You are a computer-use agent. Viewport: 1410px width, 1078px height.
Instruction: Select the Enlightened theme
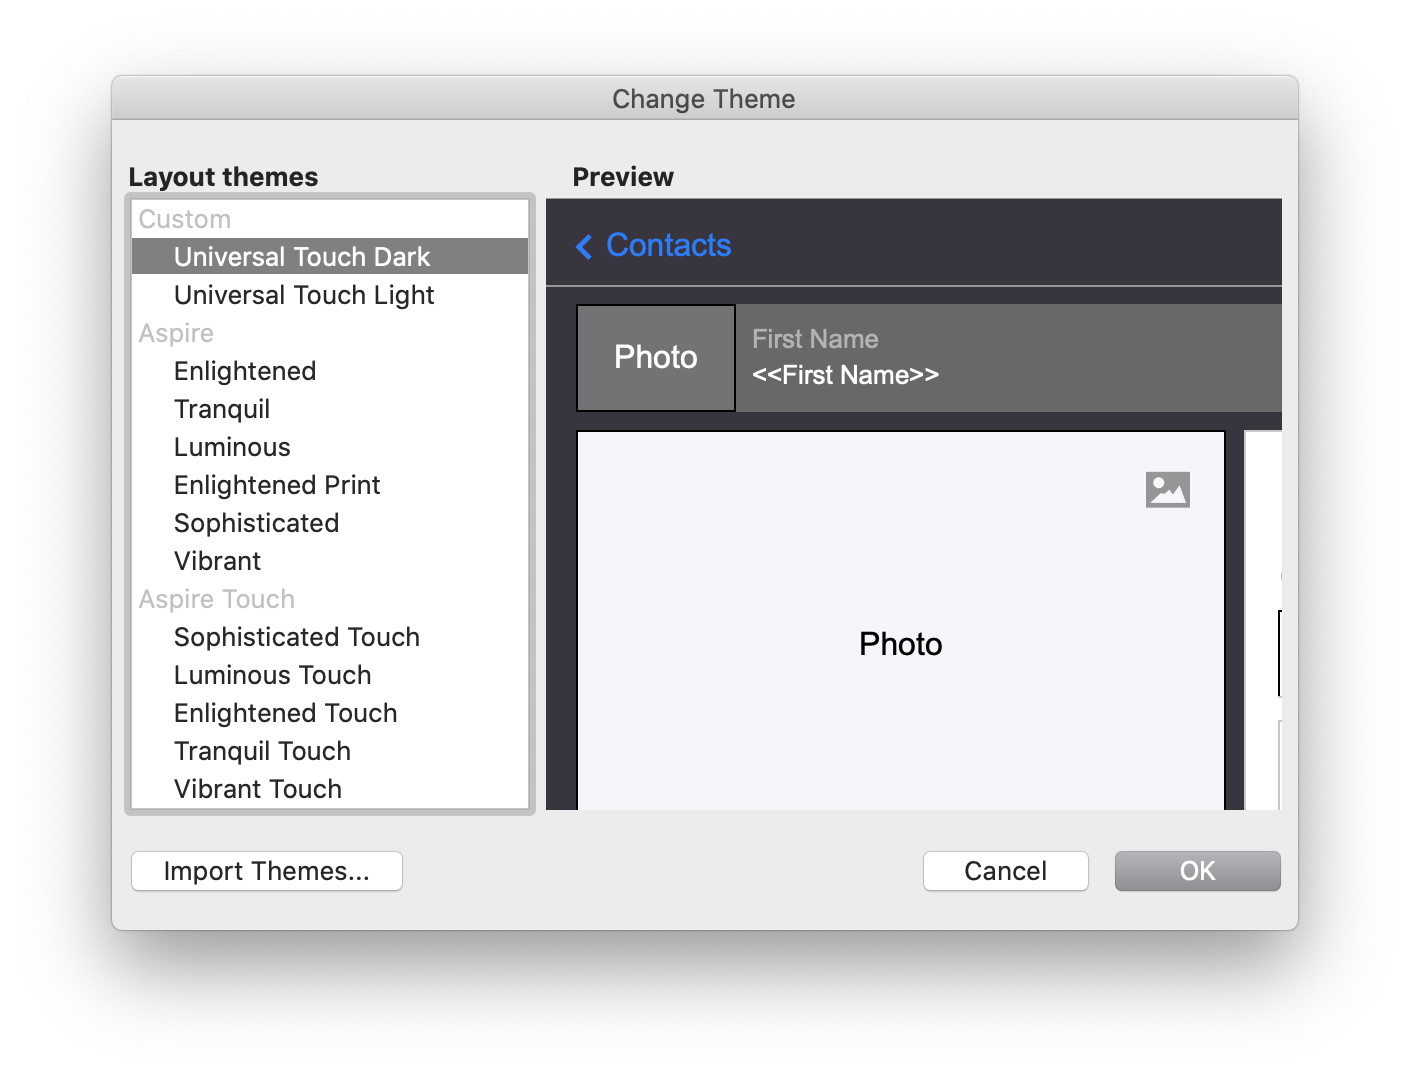[244, 371]
